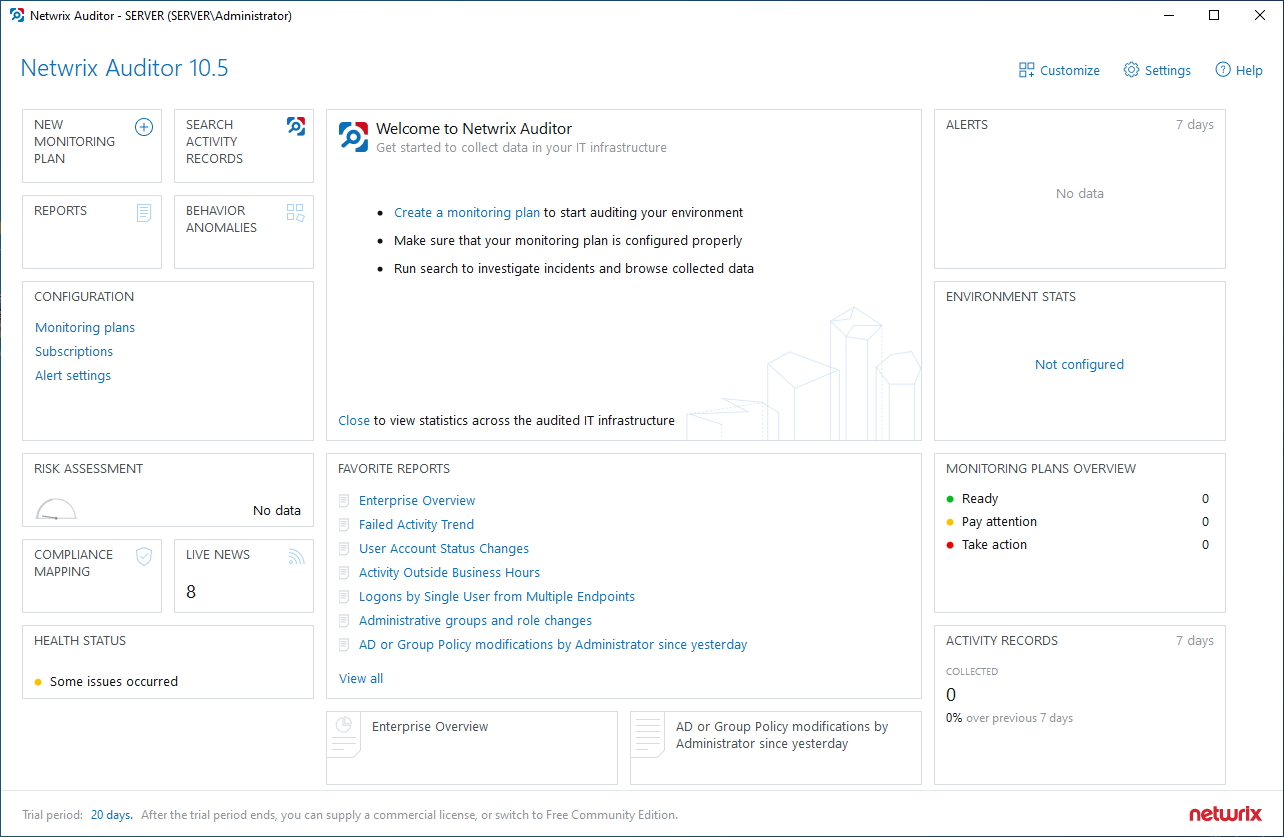Select the Customize option in header

(x=1059, y=70)
